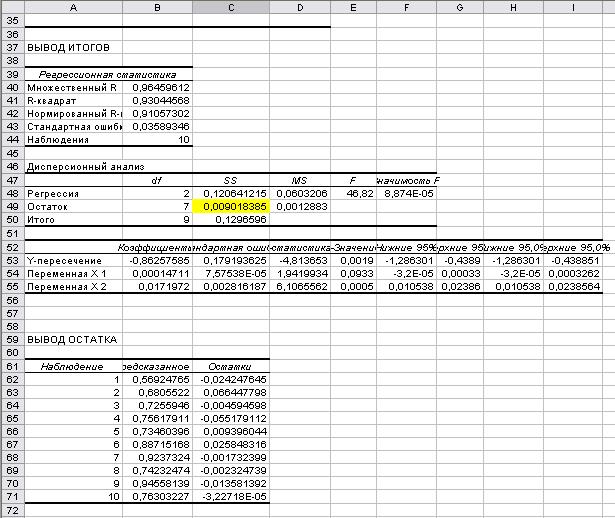Screen dimensions: 615x518
Task: Select column A header
Action: pyautogui.click(x=73, y=7)
